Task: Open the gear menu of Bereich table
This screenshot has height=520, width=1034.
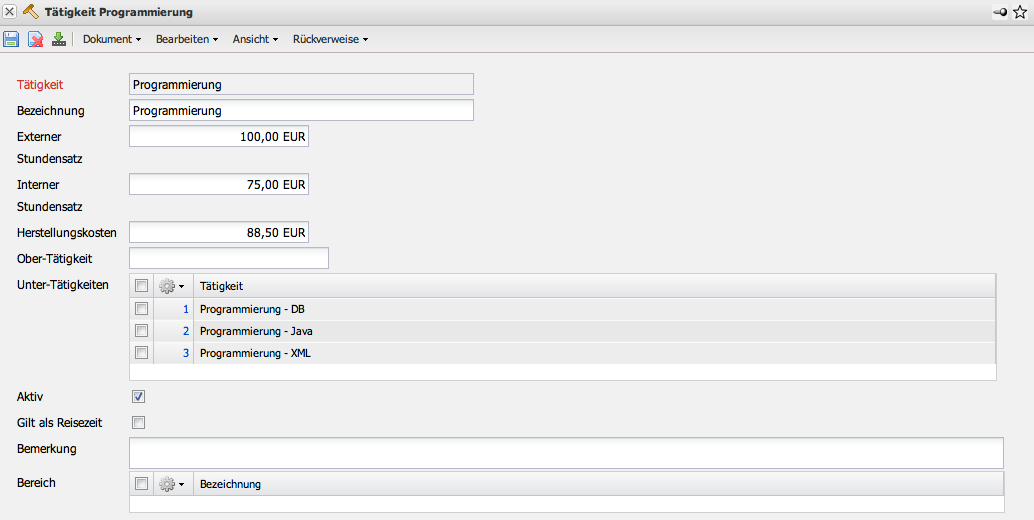Action: click(x=172, y=484)
